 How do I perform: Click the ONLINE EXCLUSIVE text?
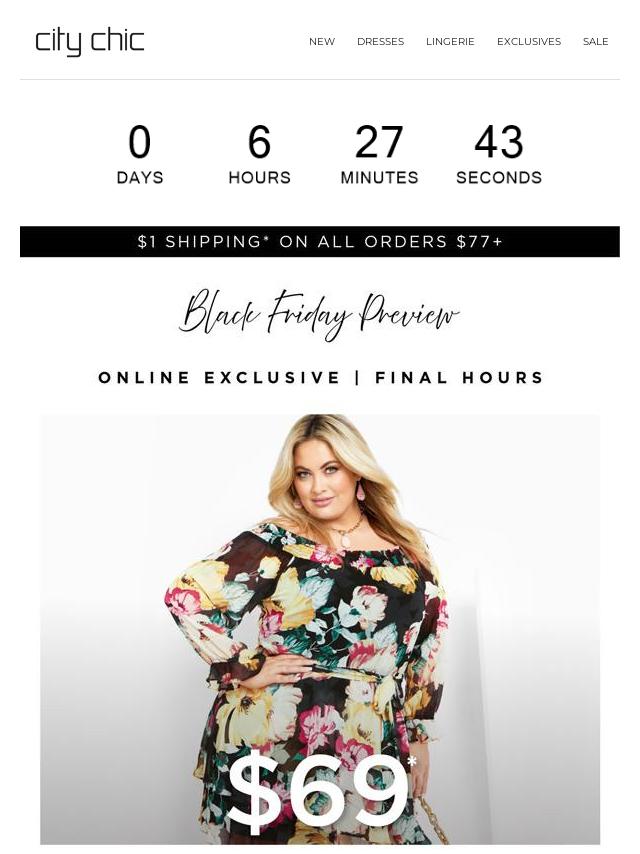219,377
